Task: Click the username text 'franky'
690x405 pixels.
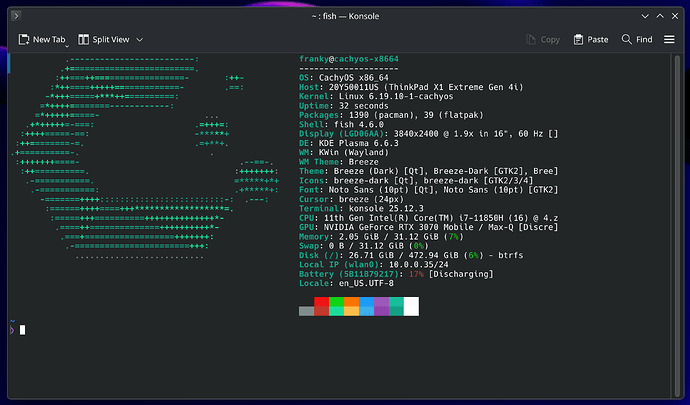Action: tap(314, 59)
